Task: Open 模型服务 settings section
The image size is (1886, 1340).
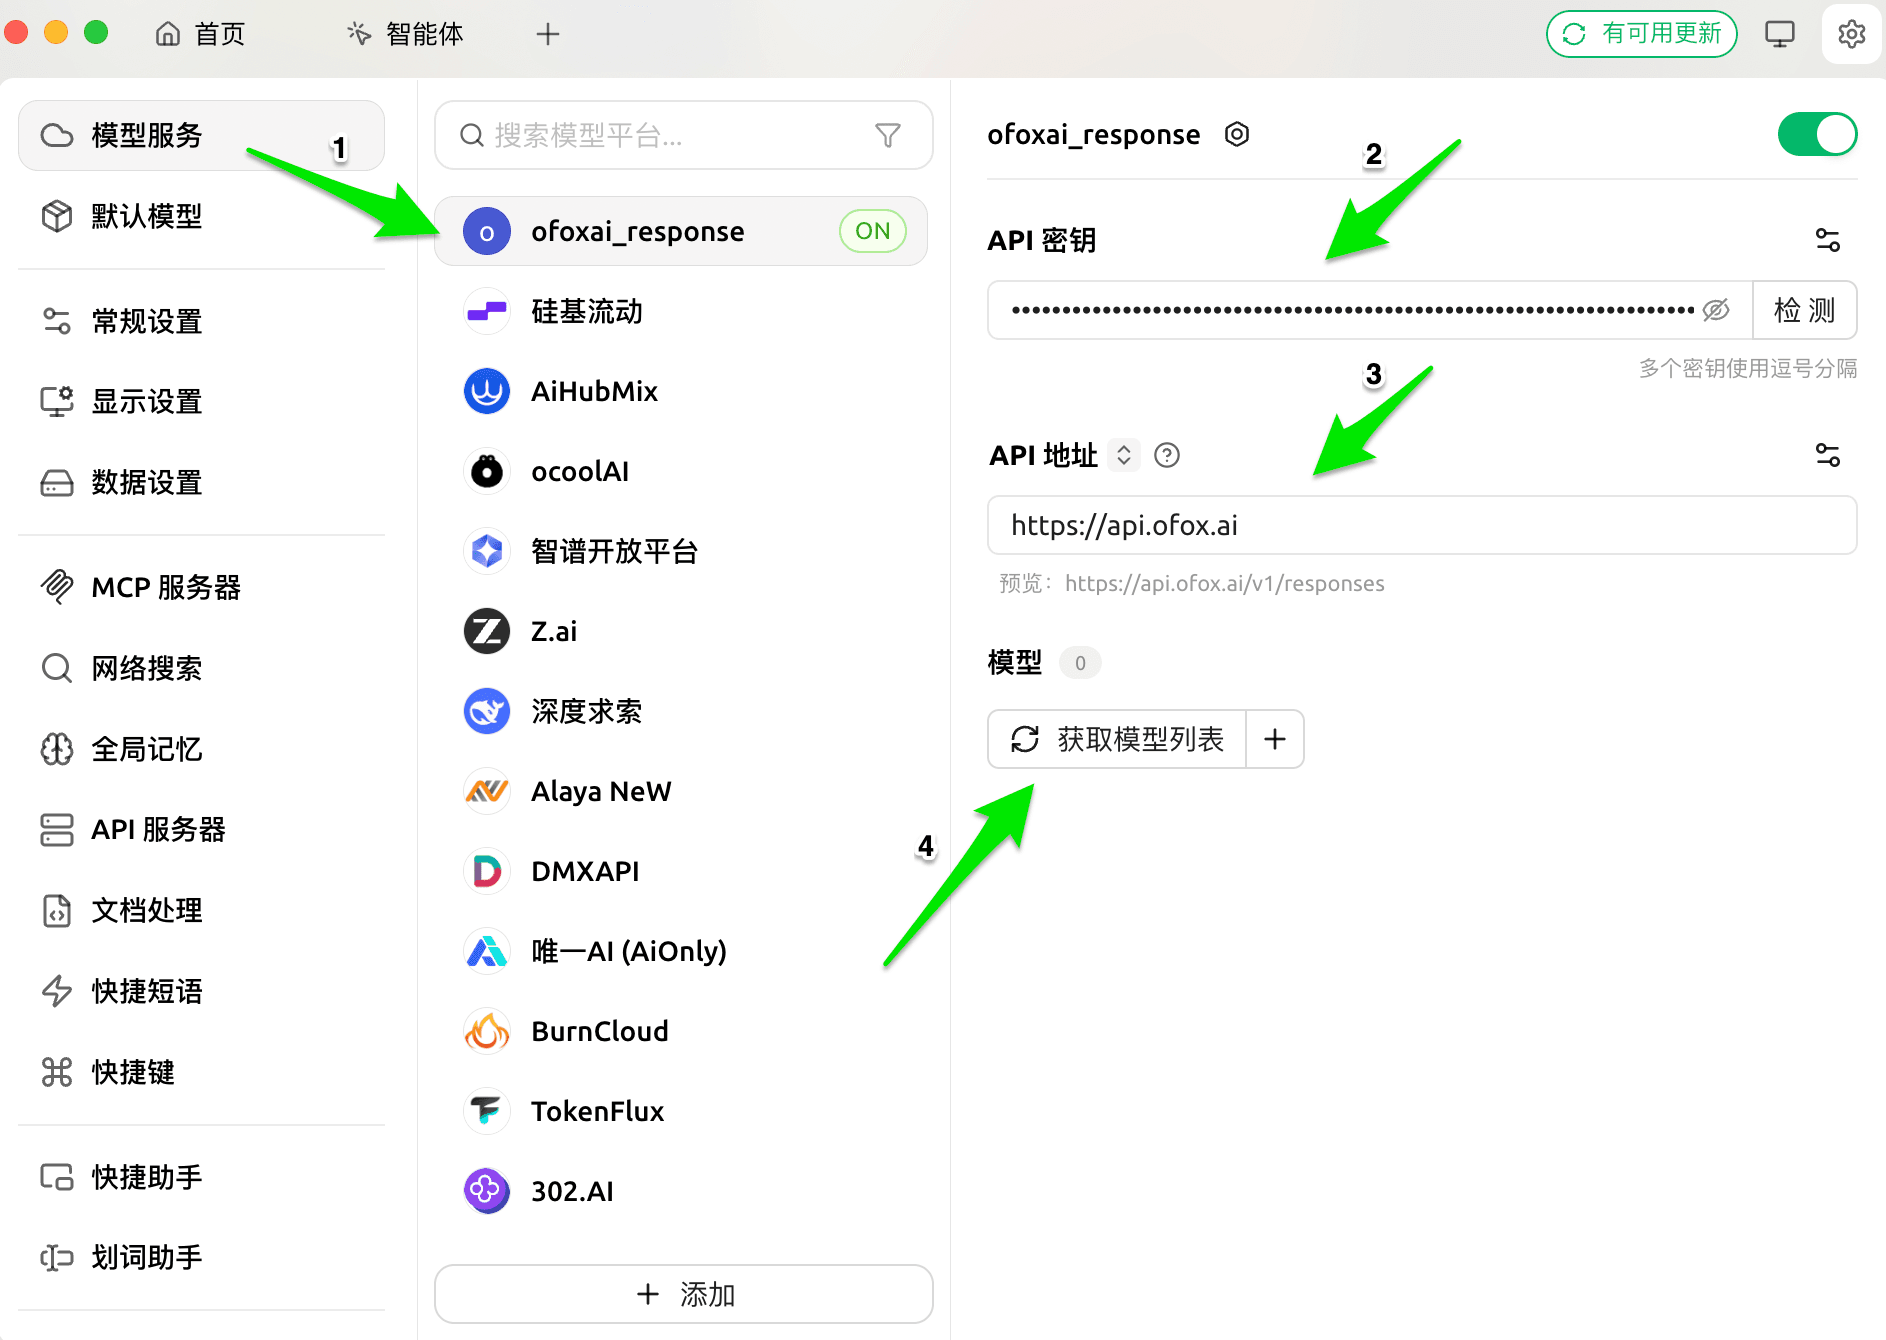Action: pos(201,135)
